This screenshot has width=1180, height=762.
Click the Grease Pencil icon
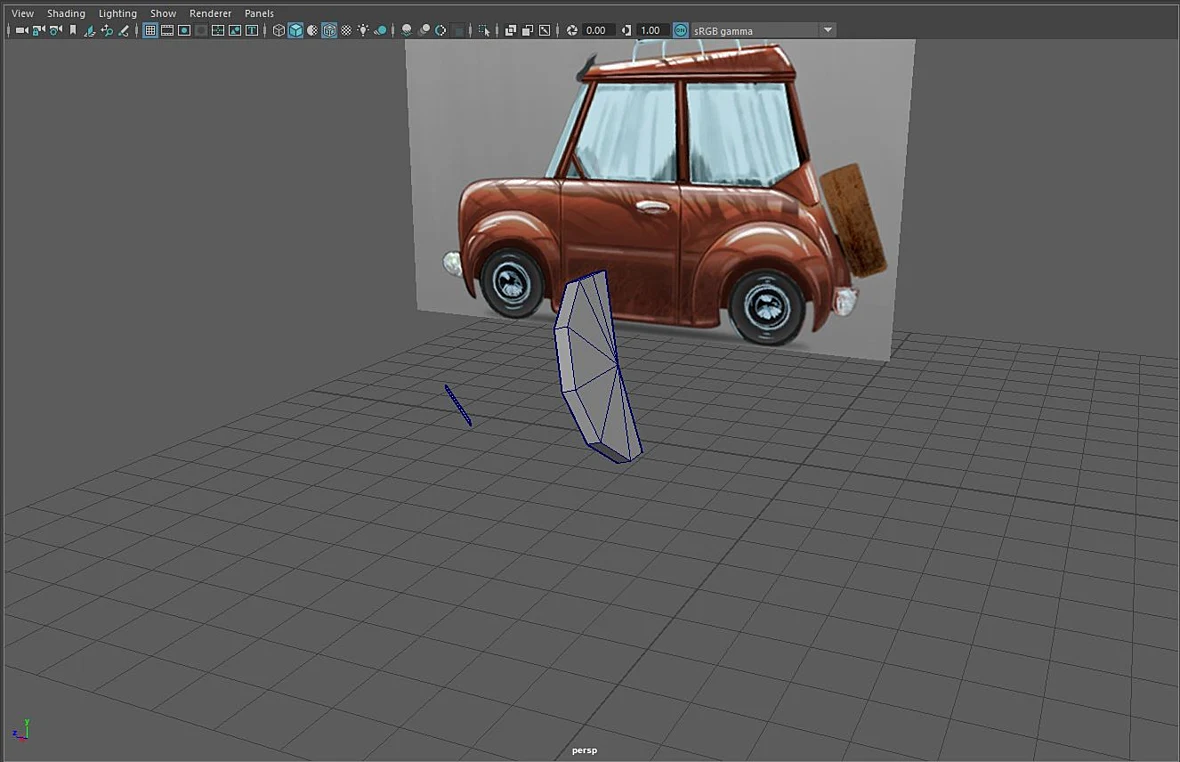(x=124, y=30)
